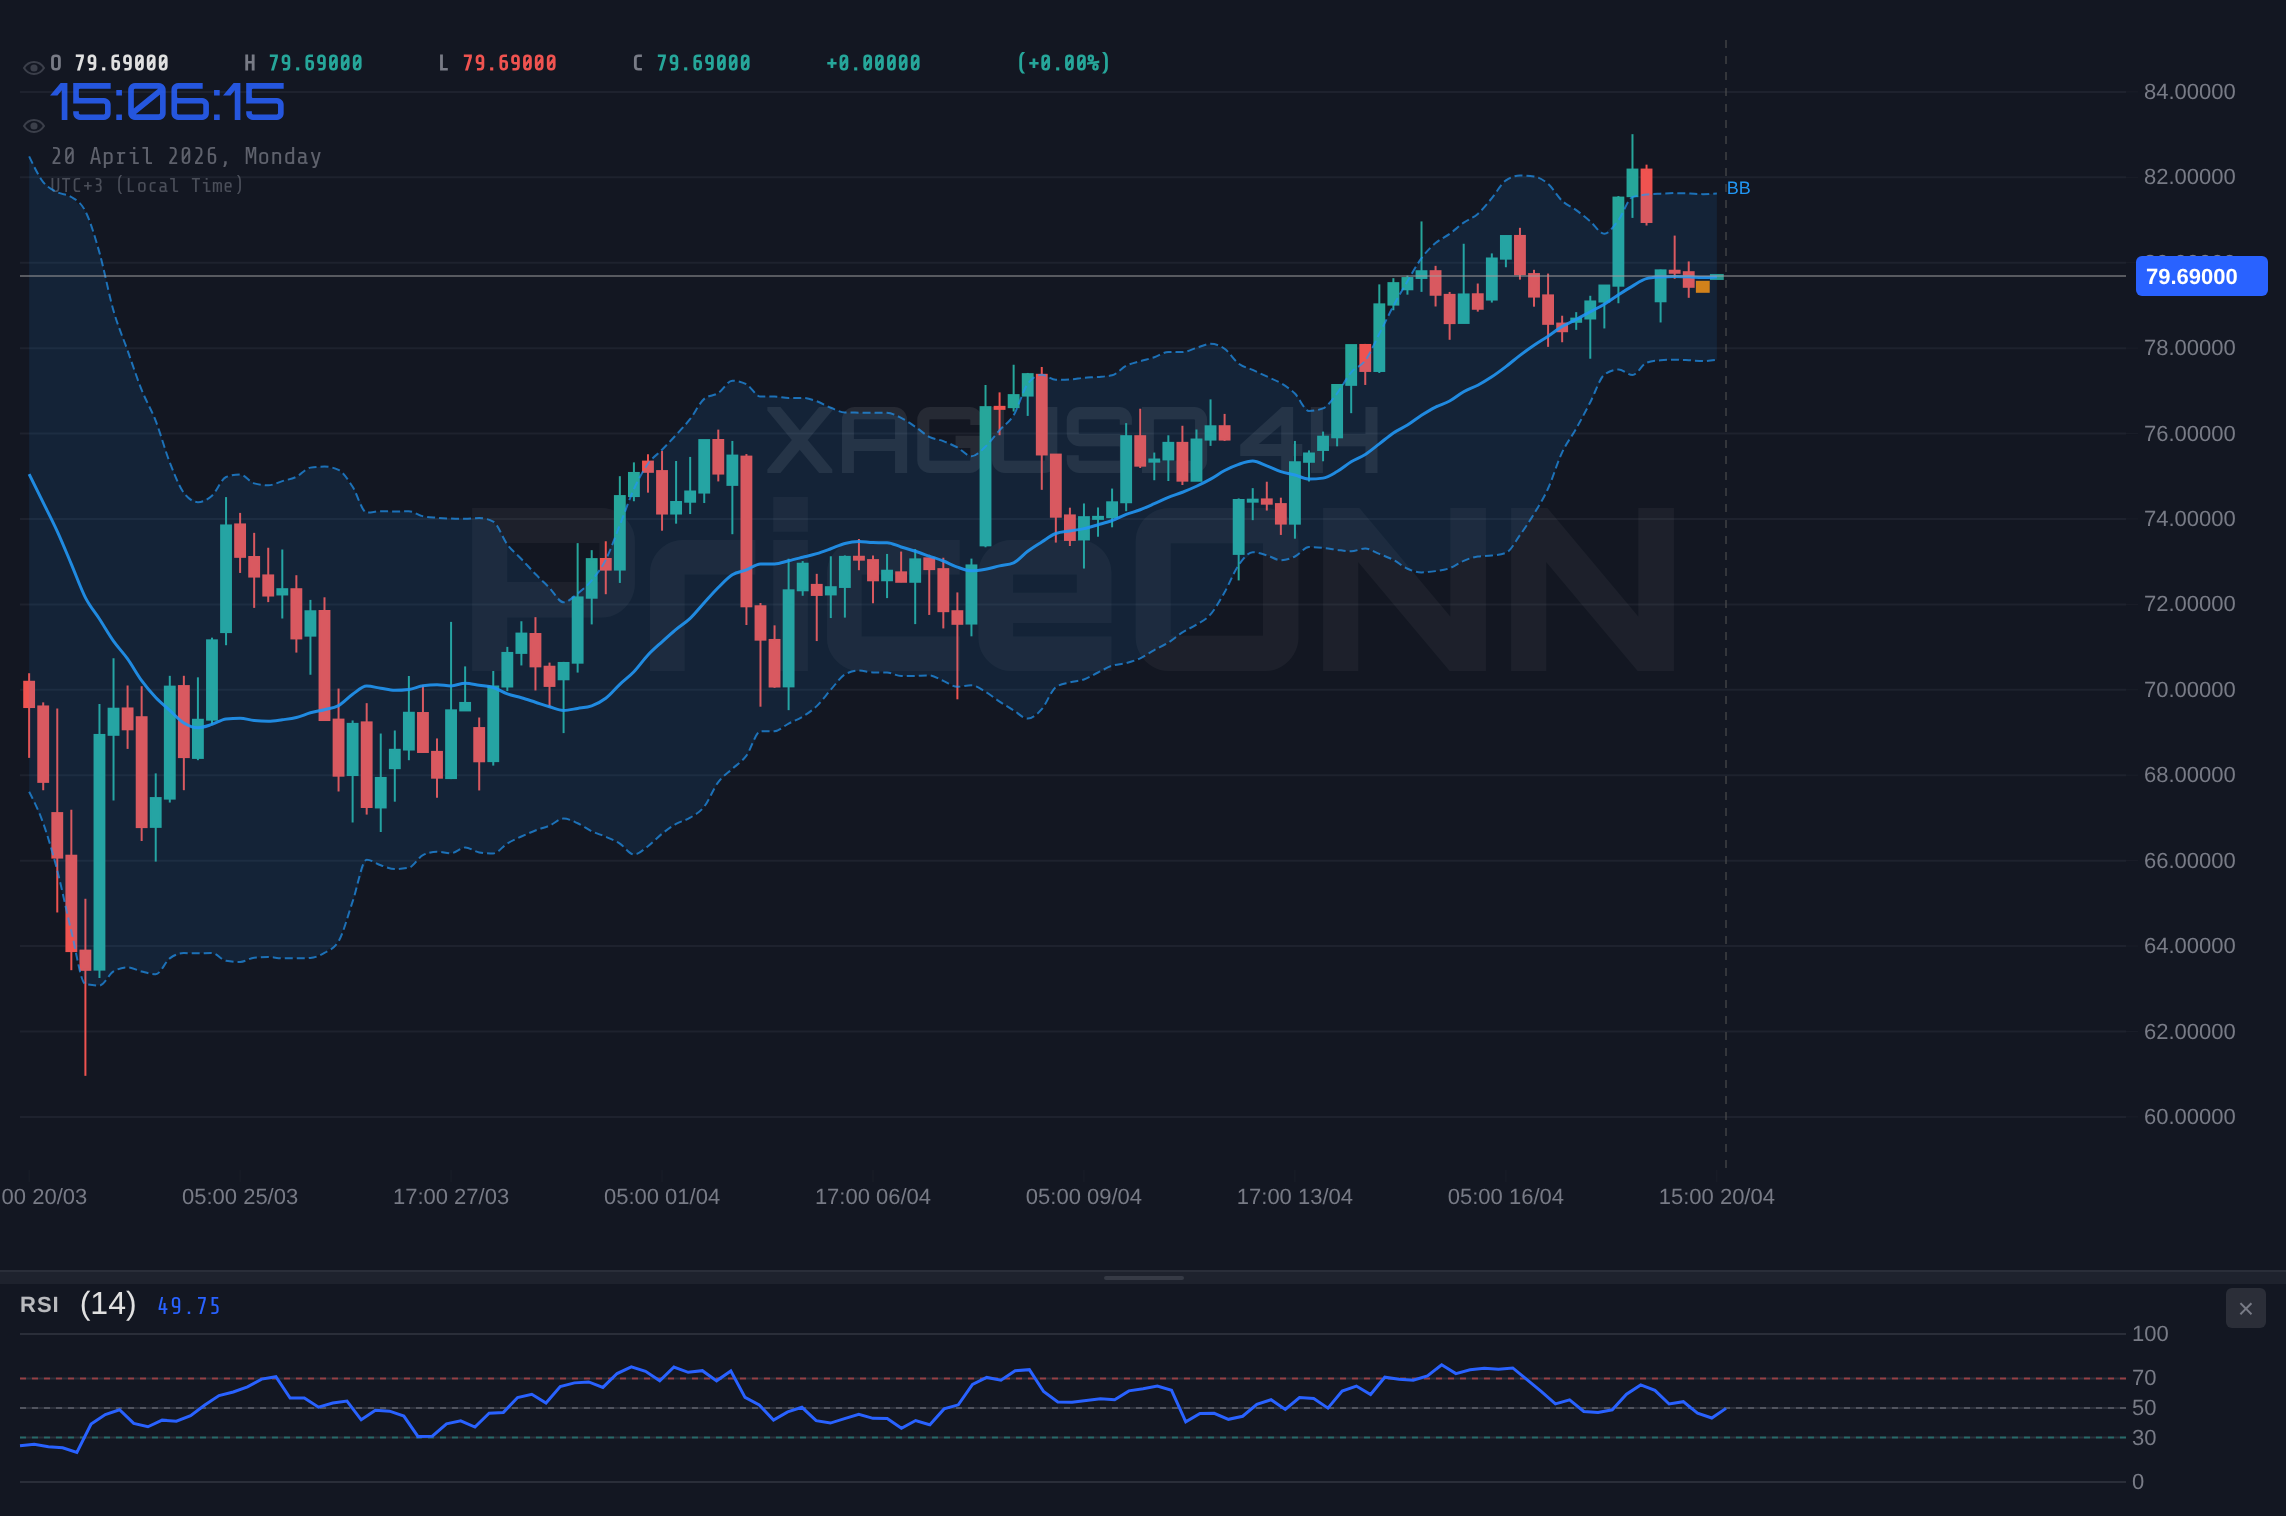
Task: Click the 66.00000 price axis label
Action: pyautogui.click(x=2189, y=861)
